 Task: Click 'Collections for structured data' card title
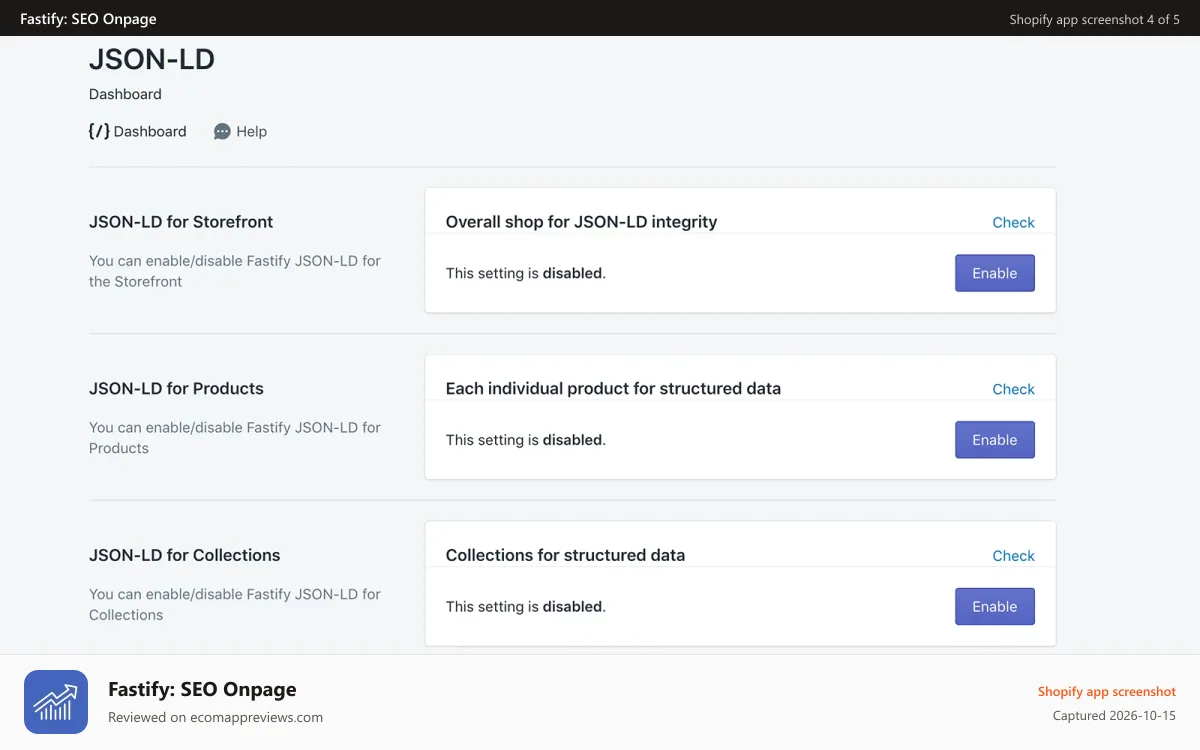[565, 555]
